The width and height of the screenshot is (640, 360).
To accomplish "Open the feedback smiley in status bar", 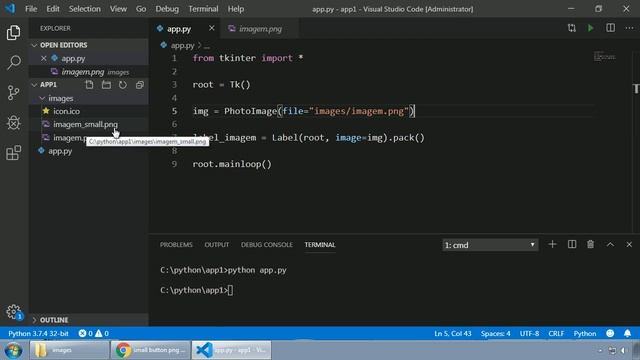I will pyautogui.click(x=610, y=333).
